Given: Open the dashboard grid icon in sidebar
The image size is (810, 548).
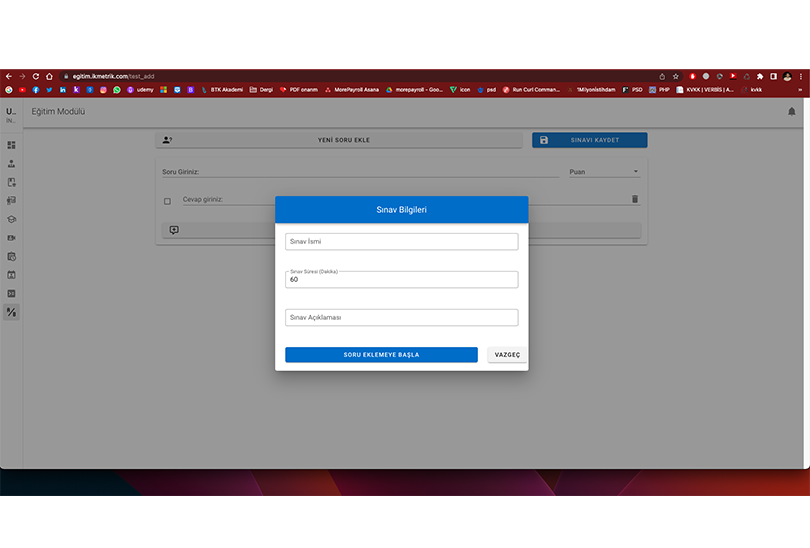Looking at the screenshot, I should tap(11, 145).
